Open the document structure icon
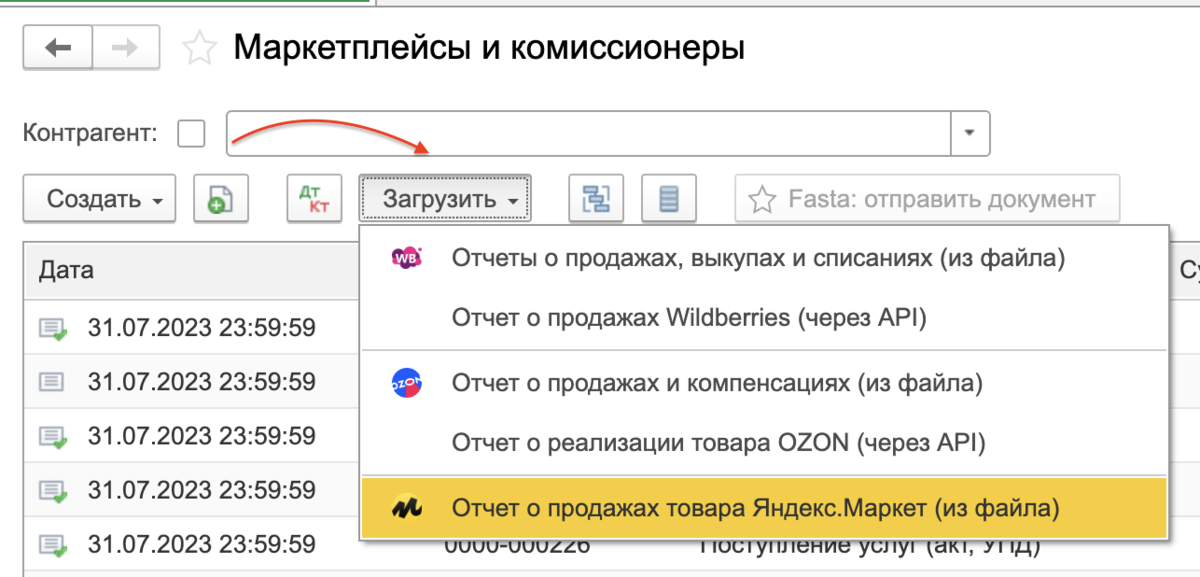1200x577 pixels. [596, 199]
